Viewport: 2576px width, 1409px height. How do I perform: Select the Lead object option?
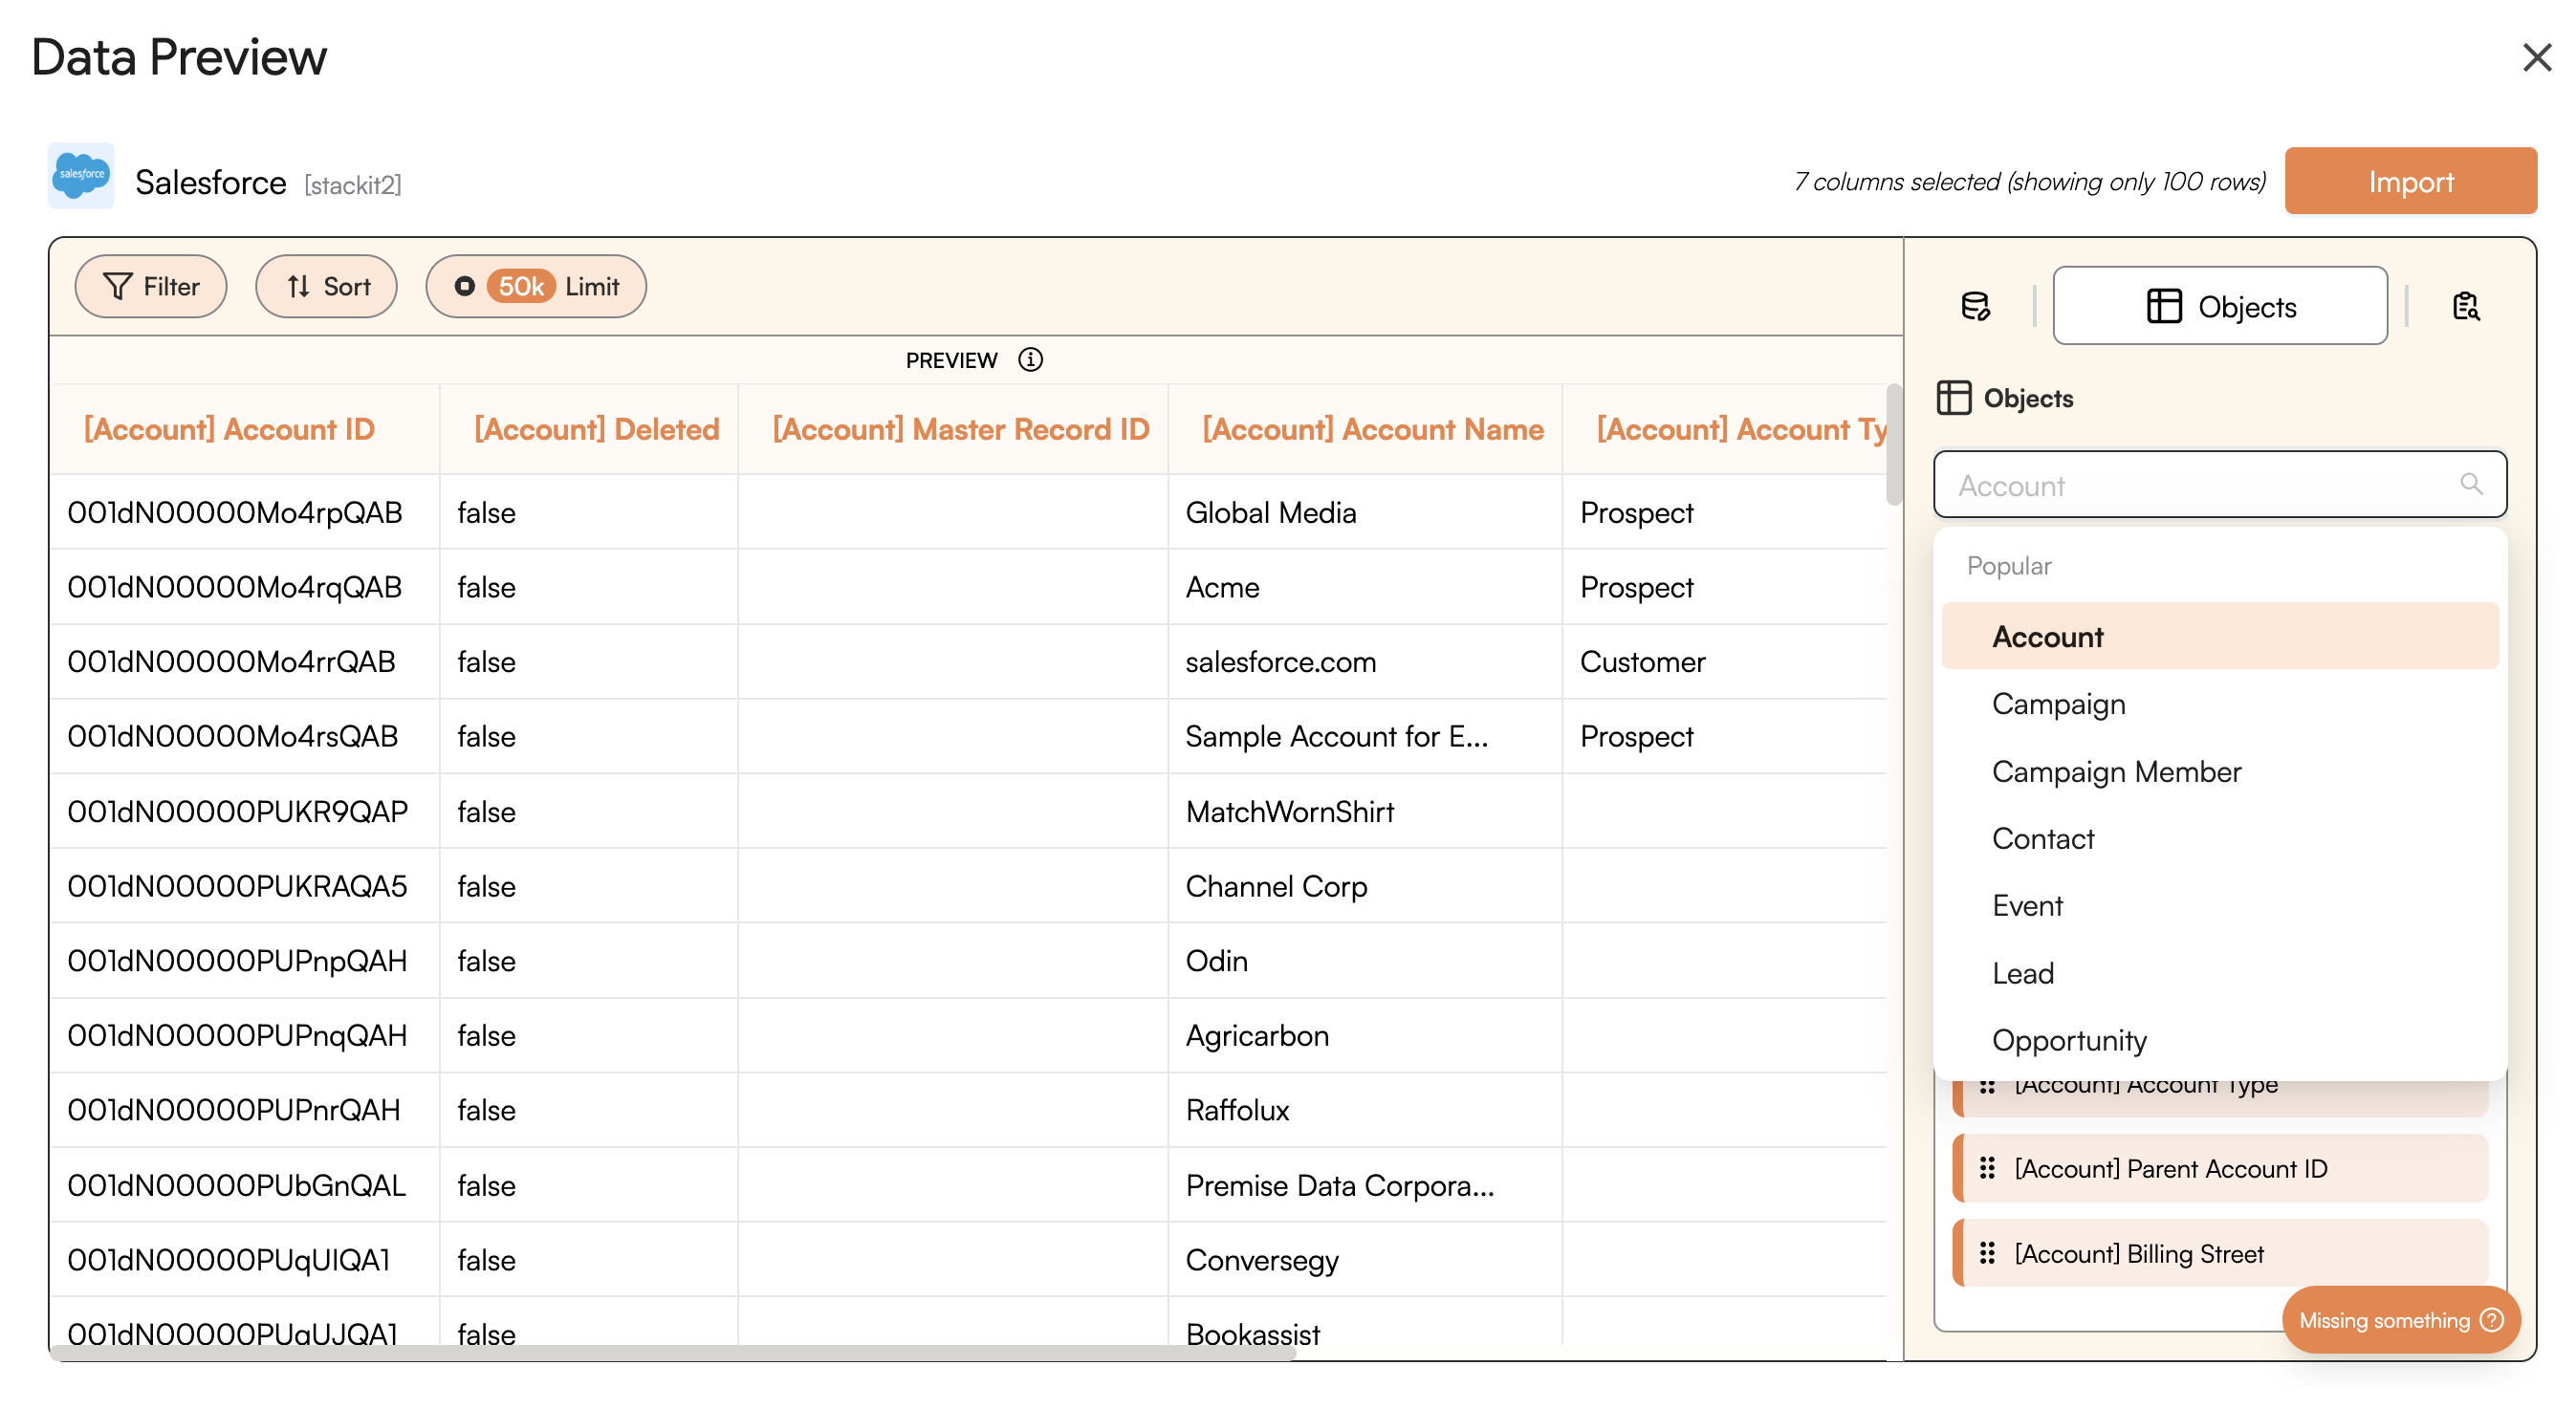(2022, 973)
